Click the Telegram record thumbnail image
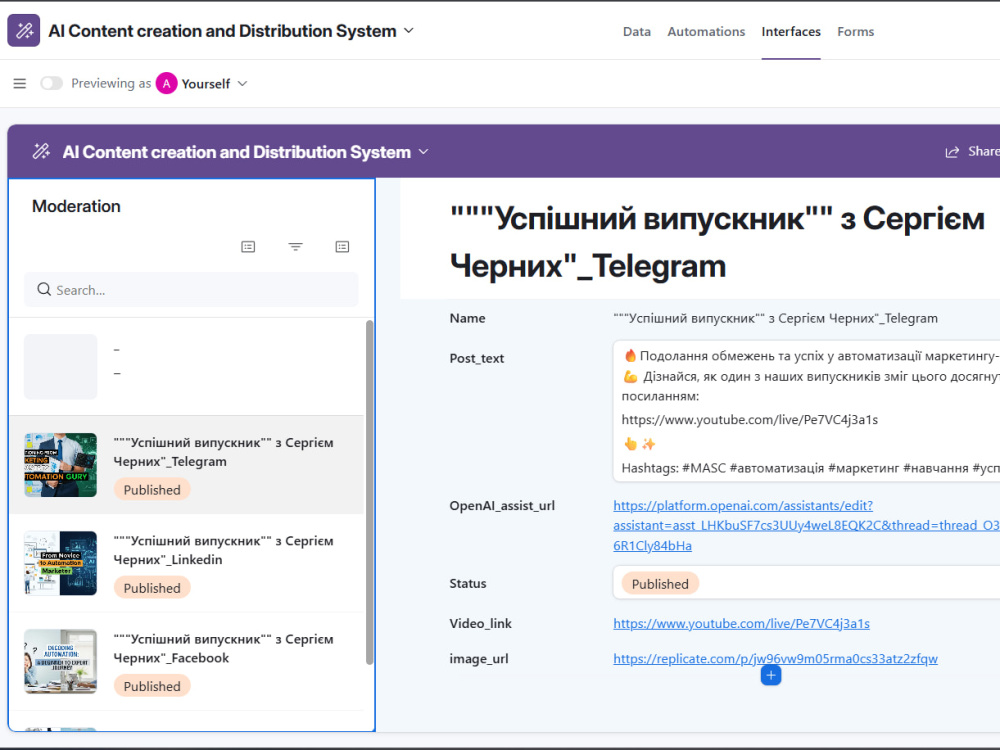Screen dimensions: 1000x750 pyautogui.click(x=61, y=465)
